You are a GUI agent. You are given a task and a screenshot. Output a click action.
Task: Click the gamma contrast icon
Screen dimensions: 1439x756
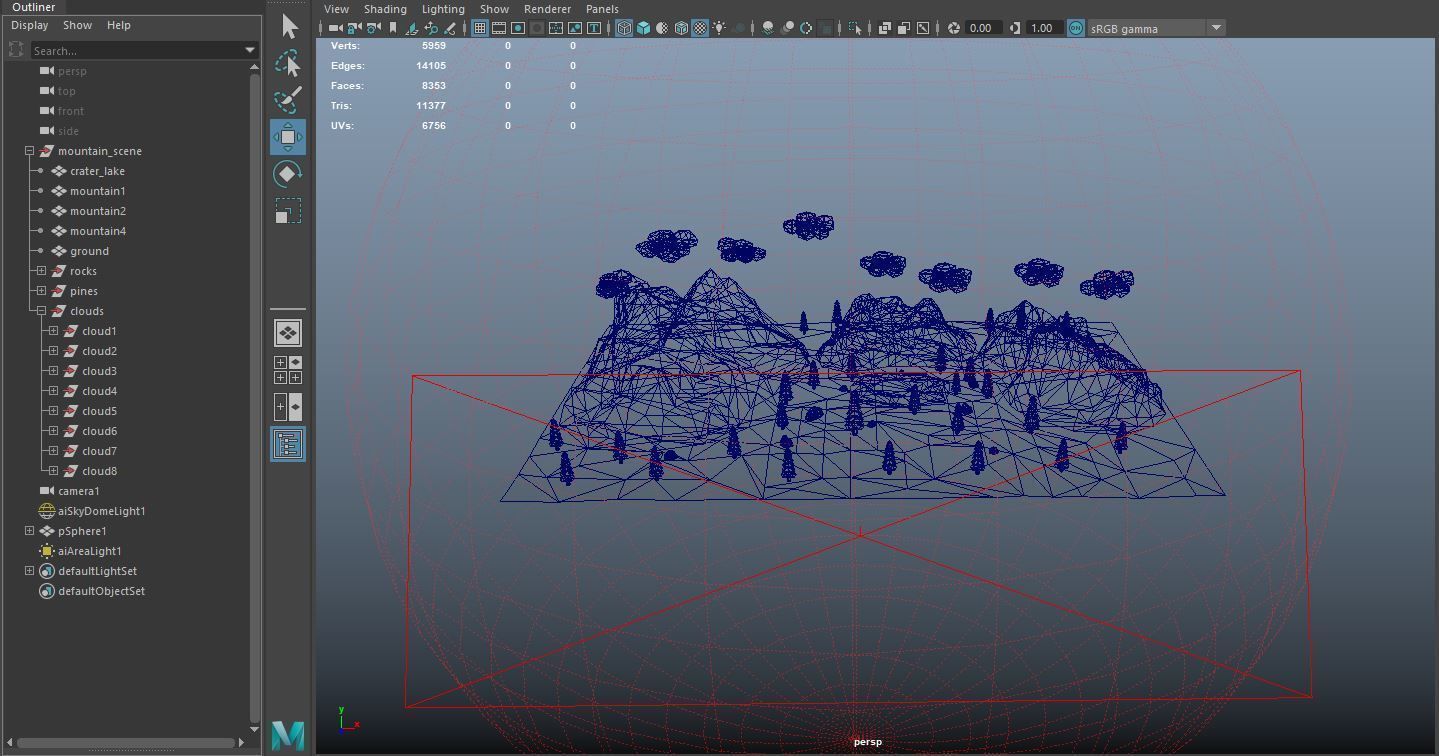coord(1015,28)
